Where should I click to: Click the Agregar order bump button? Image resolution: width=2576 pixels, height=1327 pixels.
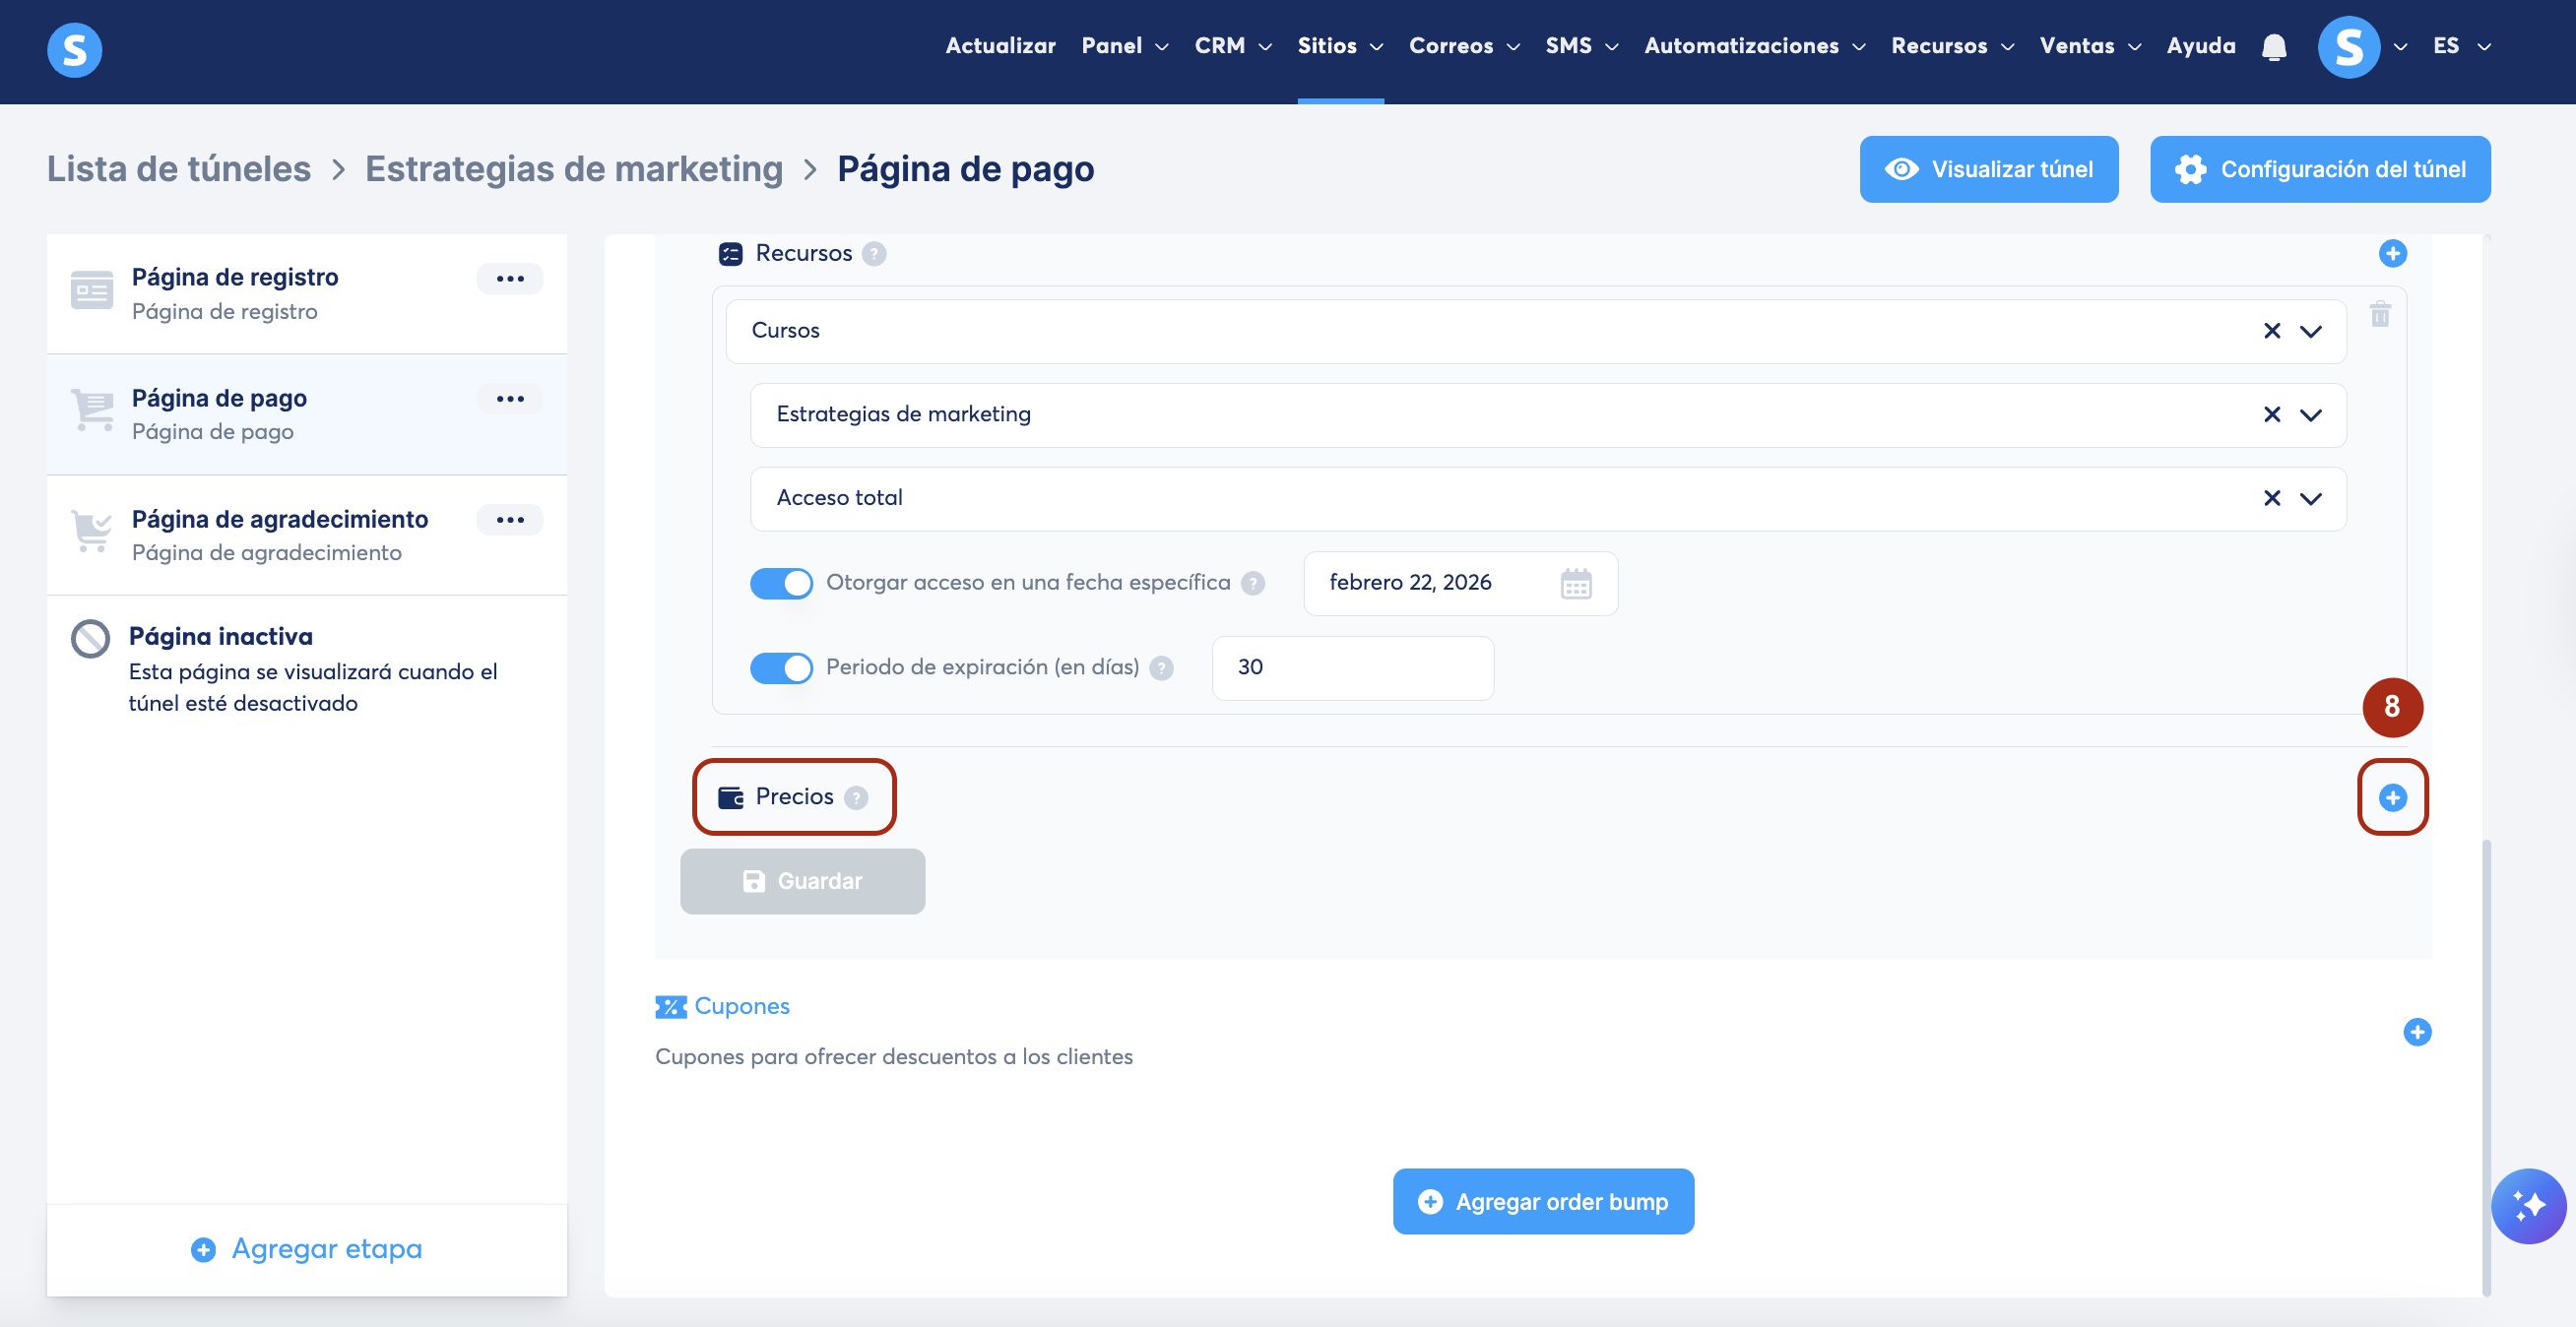point(1542,1201)
